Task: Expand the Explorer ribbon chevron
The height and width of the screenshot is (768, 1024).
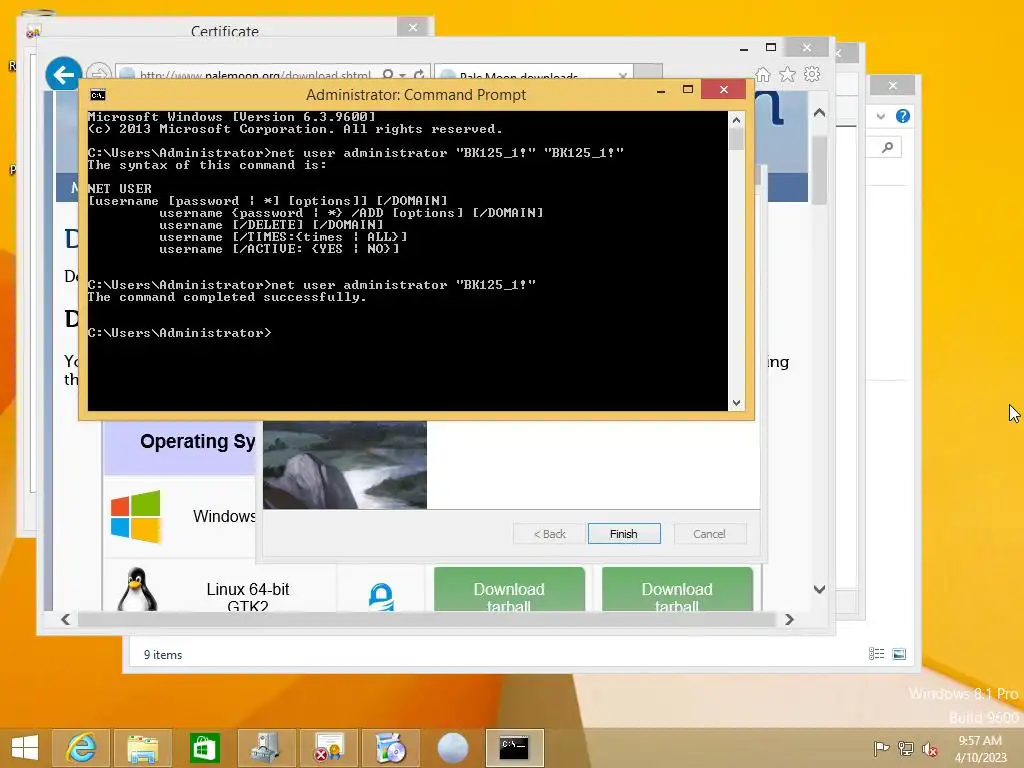Action: click(x=880, y=116)
